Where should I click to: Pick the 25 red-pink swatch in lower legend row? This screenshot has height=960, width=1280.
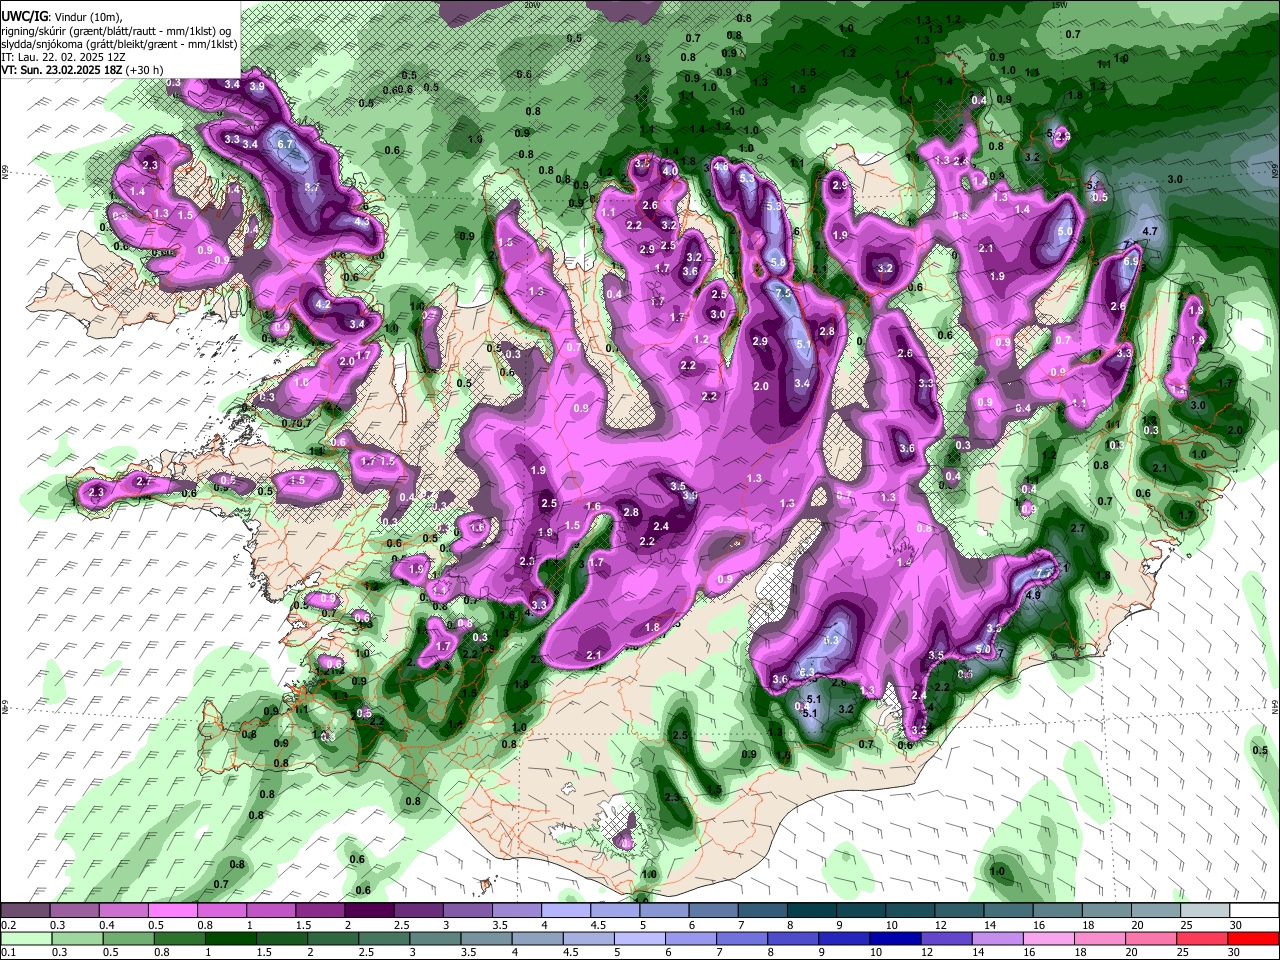tap(1201, 938)
